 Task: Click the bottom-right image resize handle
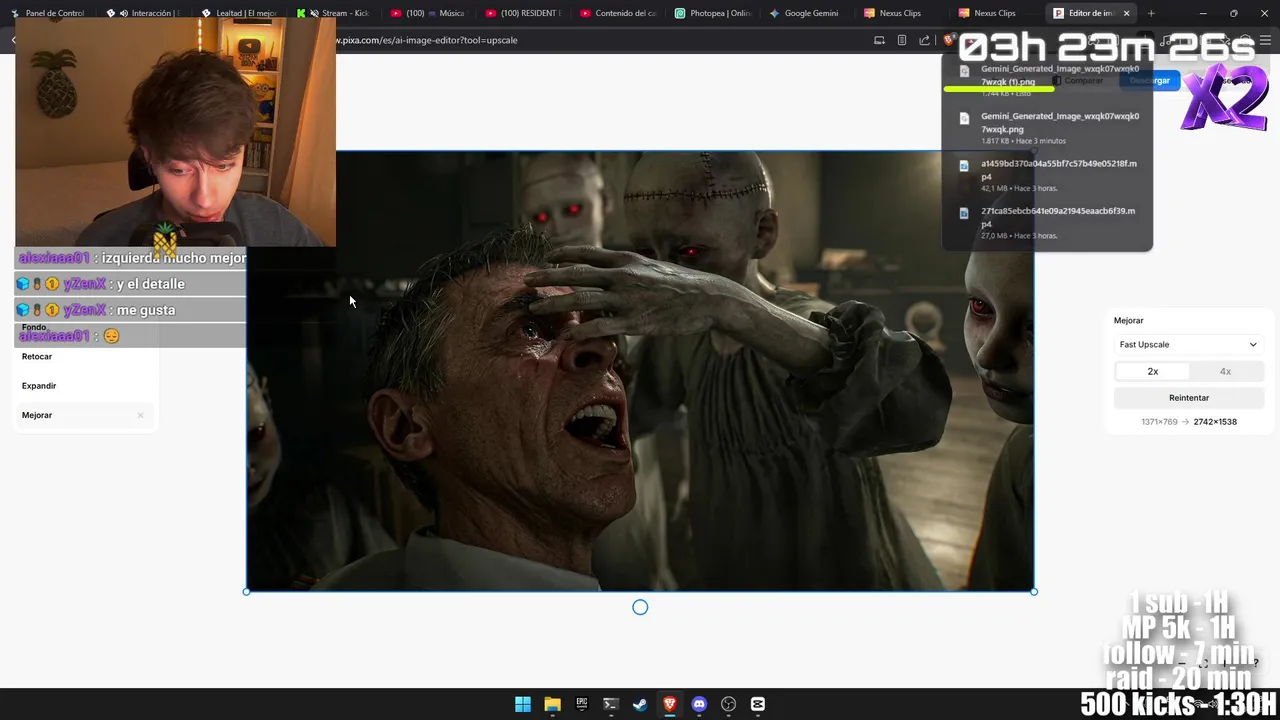coord(1034,592)
